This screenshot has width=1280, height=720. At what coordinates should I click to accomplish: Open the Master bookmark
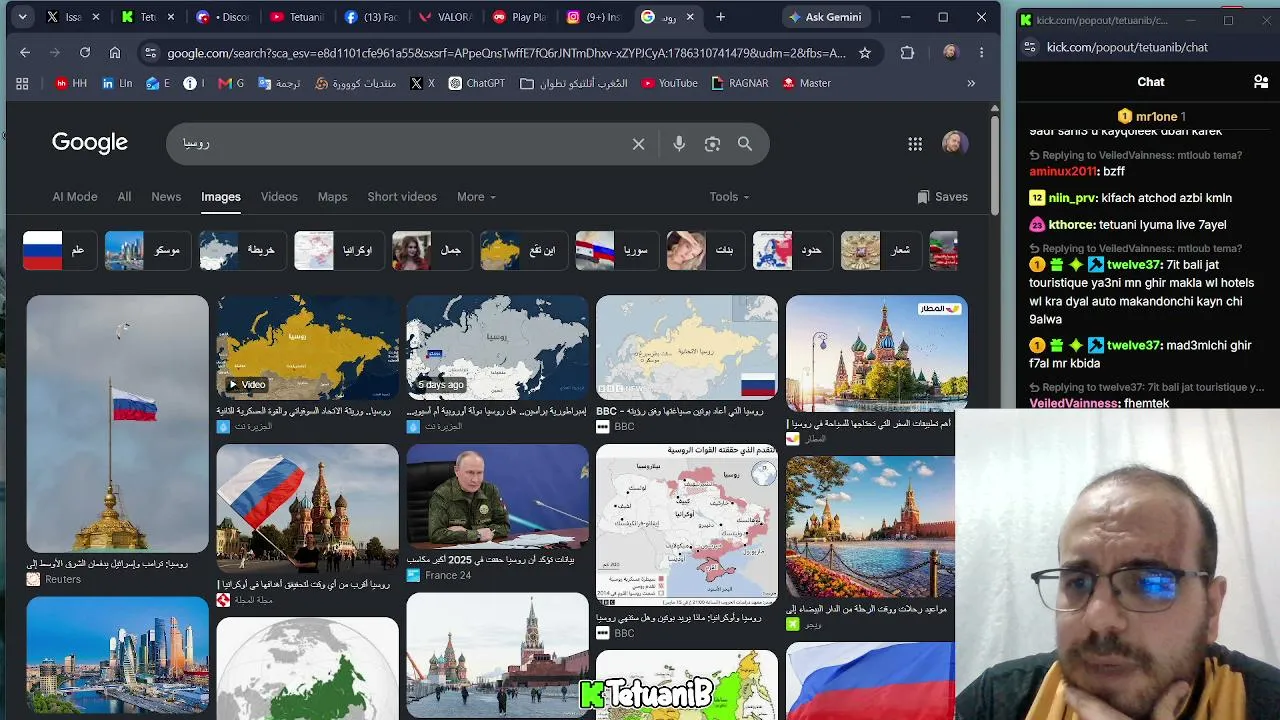point(807,83)
